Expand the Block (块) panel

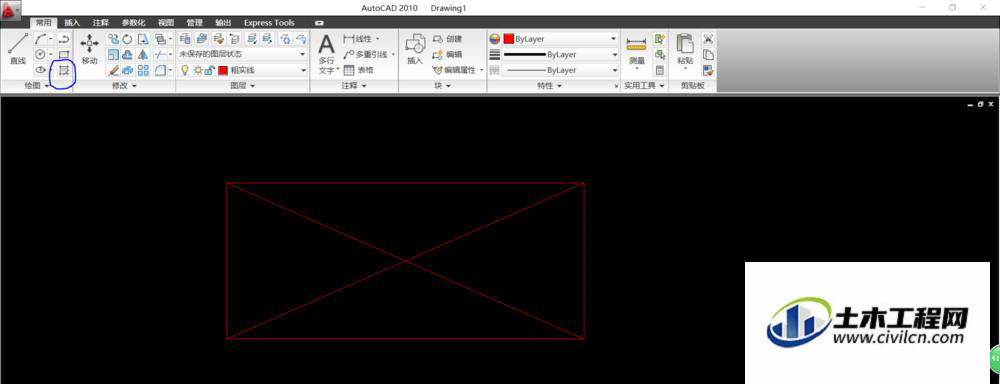pyautogui.click(x=443, y=85)
